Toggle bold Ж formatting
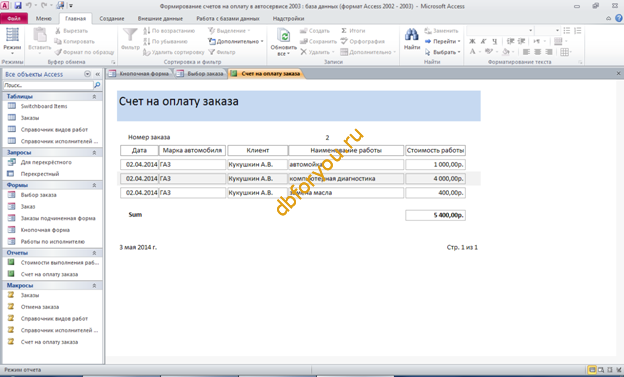 tap(472, 41)
